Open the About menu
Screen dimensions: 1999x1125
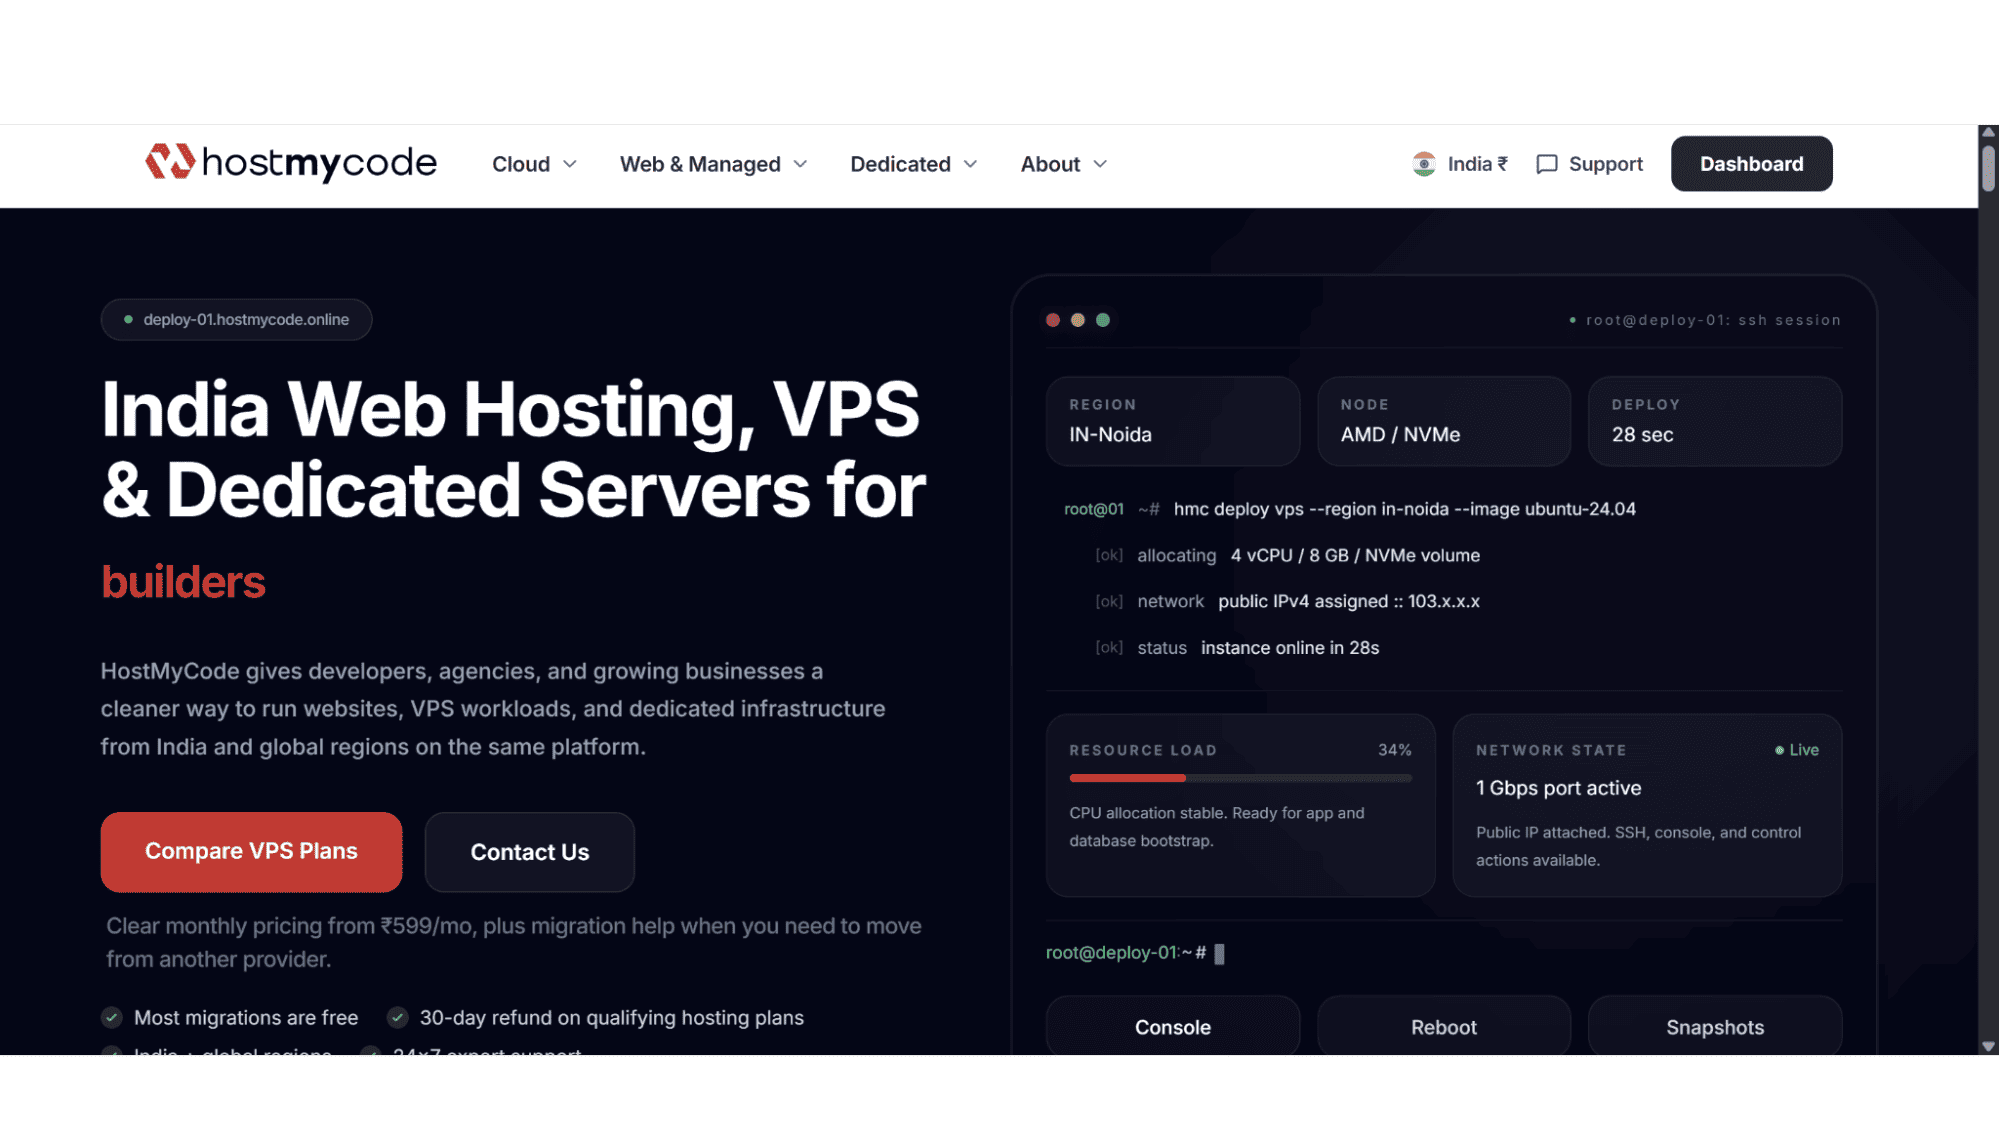(1064, 164)
